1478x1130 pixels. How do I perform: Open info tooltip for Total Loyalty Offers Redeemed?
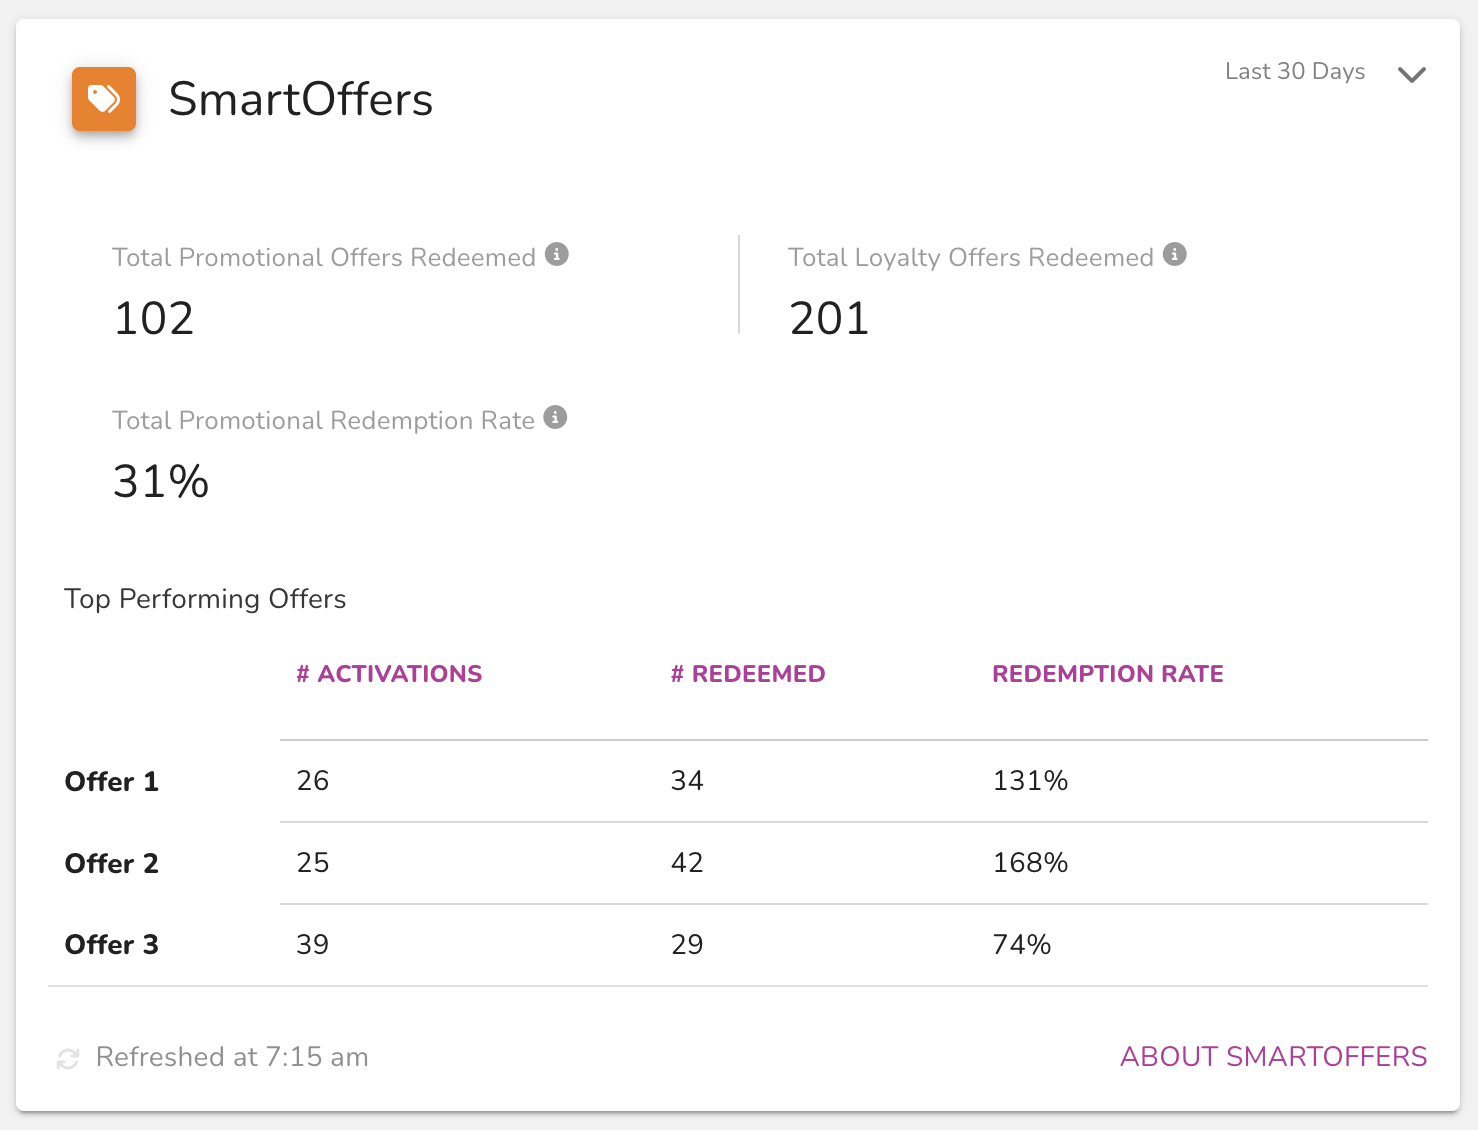click(x=1175, y=255)
